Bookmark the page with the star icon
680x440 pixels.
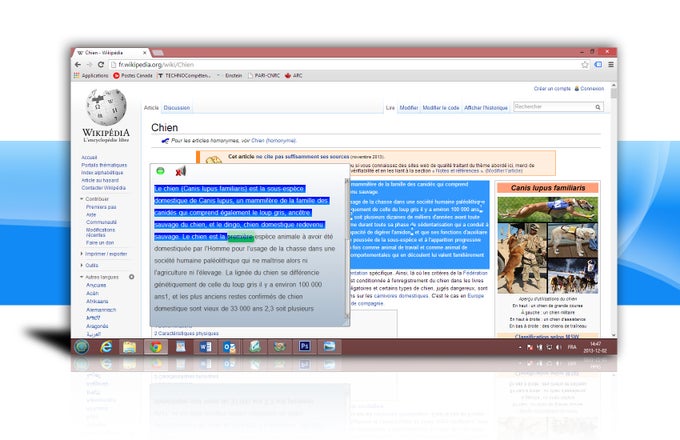(x=585, y=65)
